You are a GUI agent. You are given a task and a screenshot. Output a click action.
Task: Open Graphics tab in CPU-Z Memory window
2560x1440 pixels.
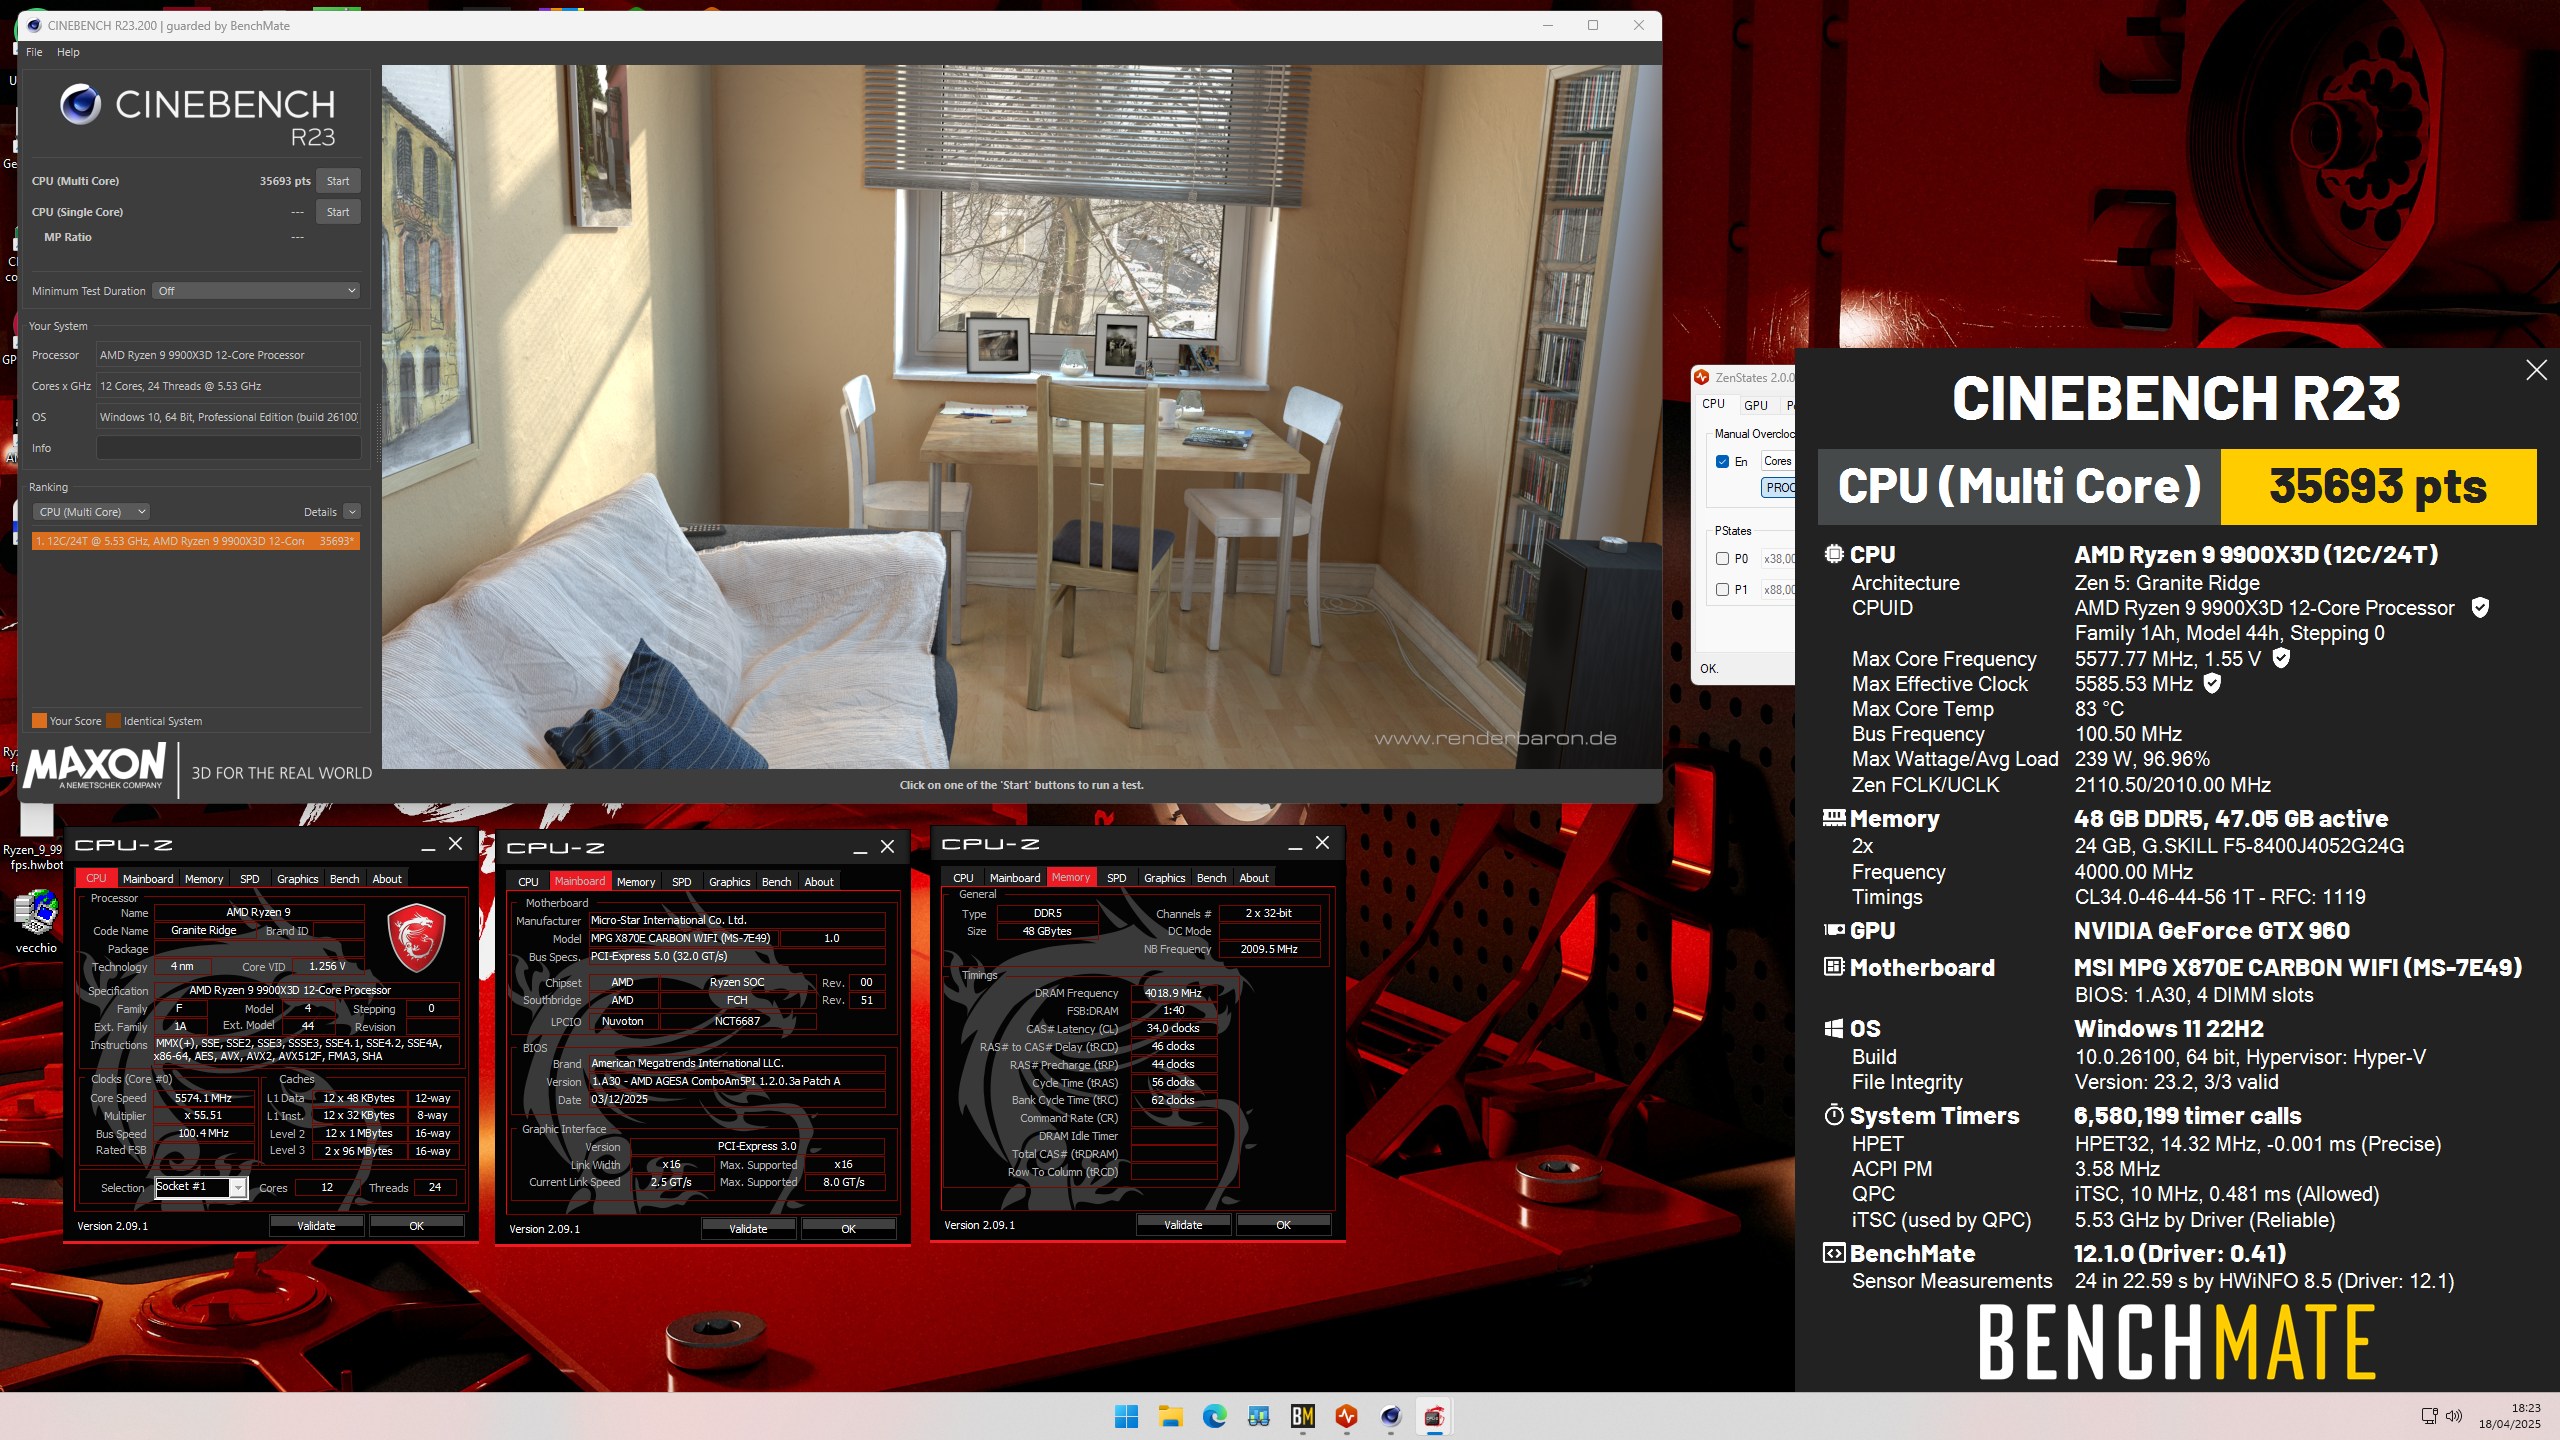click(1164, 878)
